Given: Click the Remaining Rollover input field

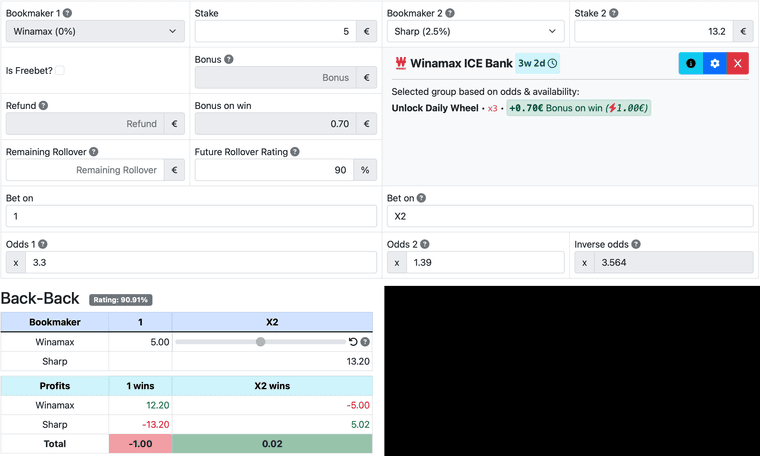Looking at the screenshot, I should pyautogui.click(x=85, y=170).
